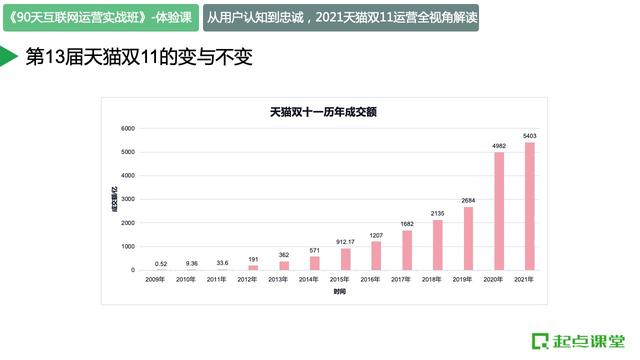The image size is (640, 360).
Task: Select the 2013年 bar labeled 362
Action: 284,266
